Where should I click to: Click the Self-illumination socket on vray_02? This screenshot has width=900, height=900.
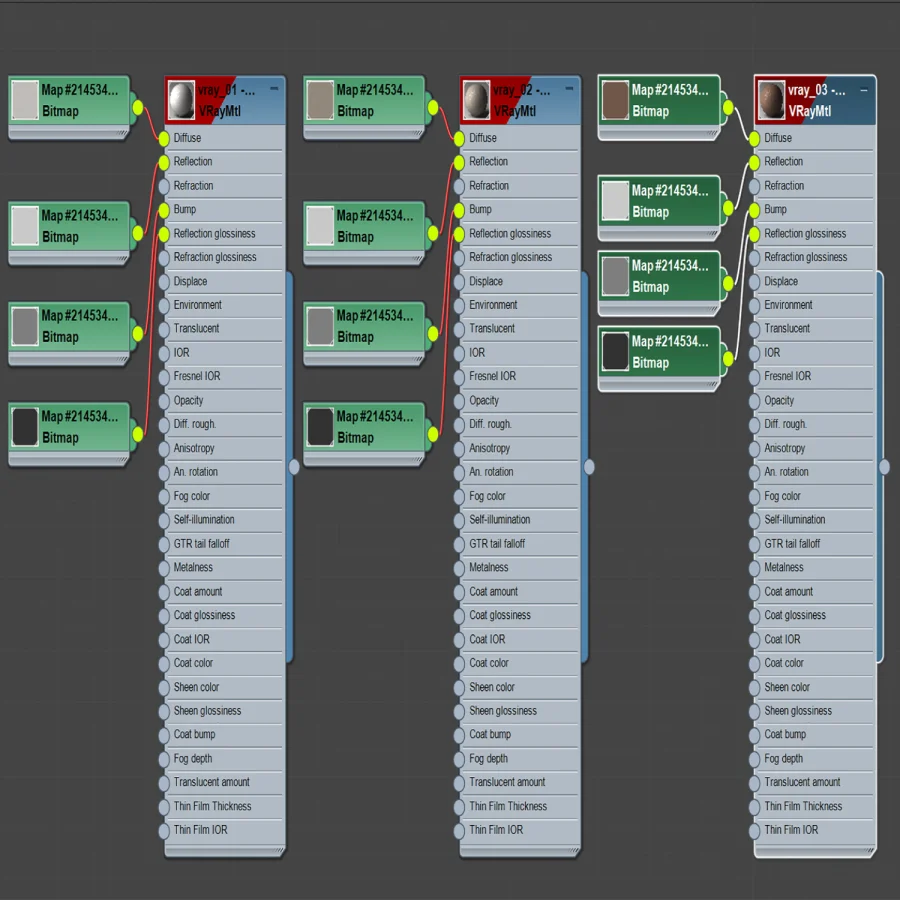tap(459, 521)
